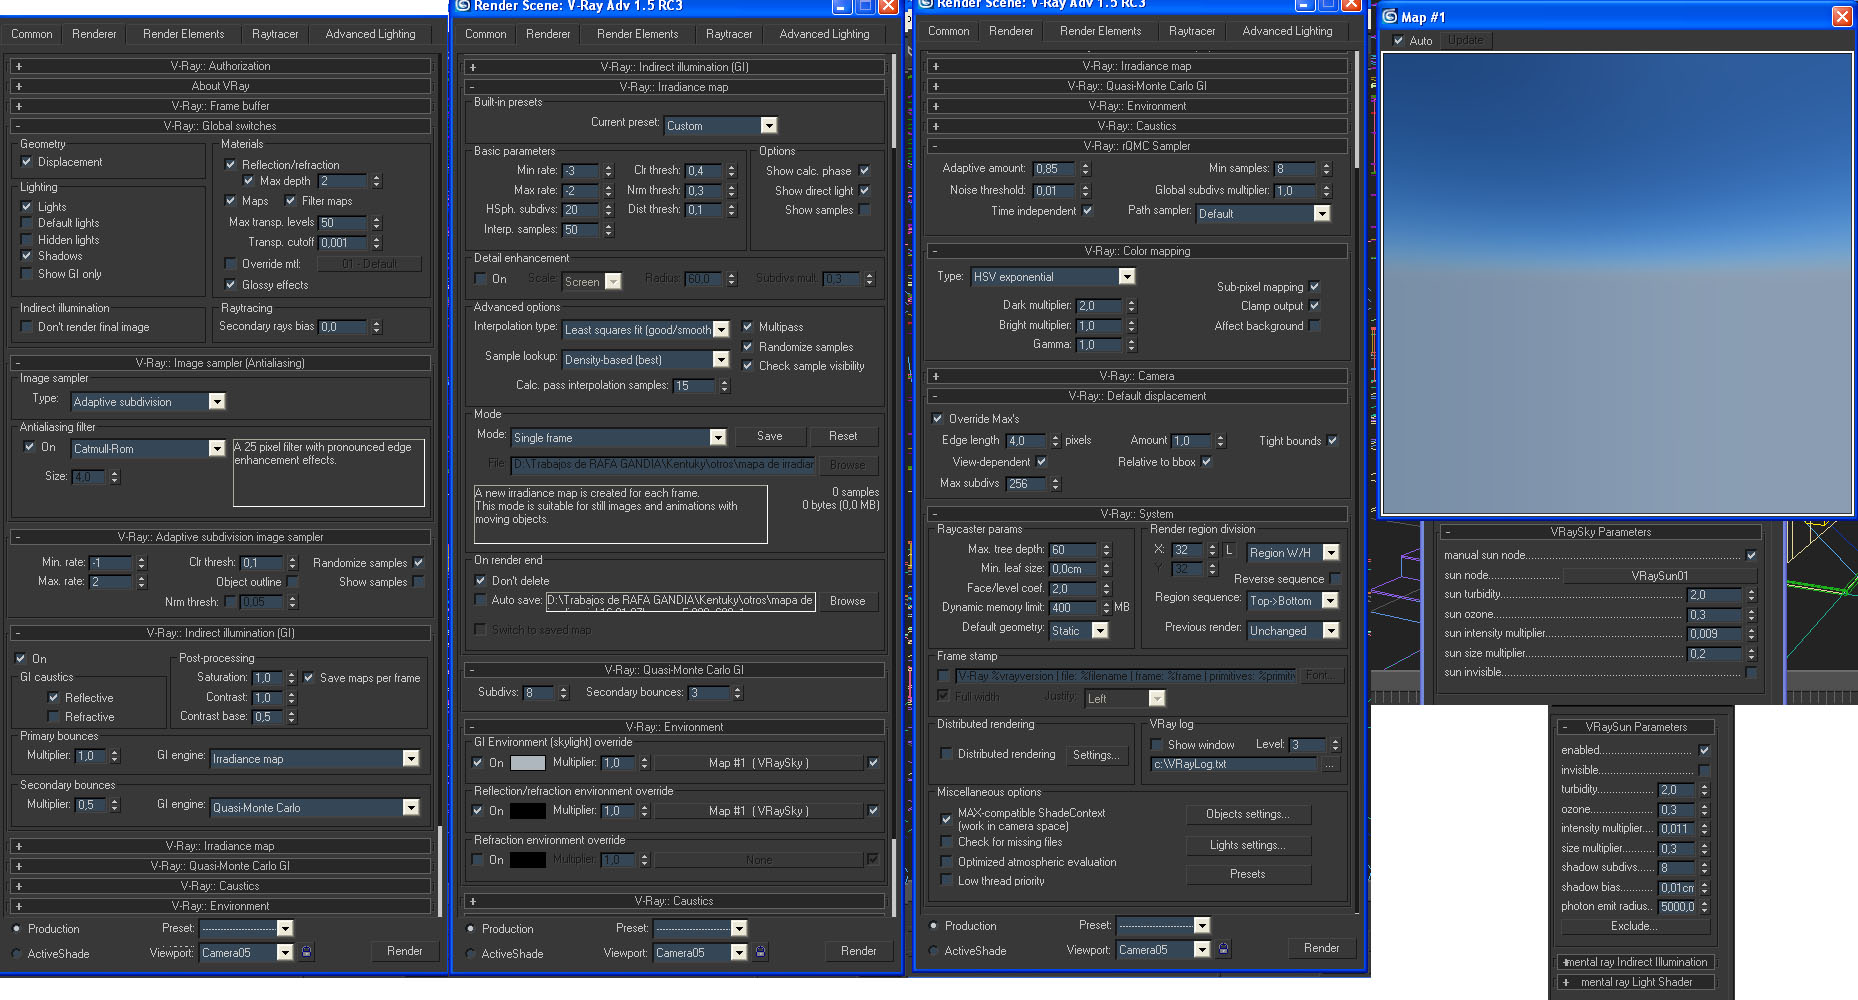Open the Catmull-Rom antialiasing filter dropdown
This screenshot has height=1000, width=1858.
[148, 449]
